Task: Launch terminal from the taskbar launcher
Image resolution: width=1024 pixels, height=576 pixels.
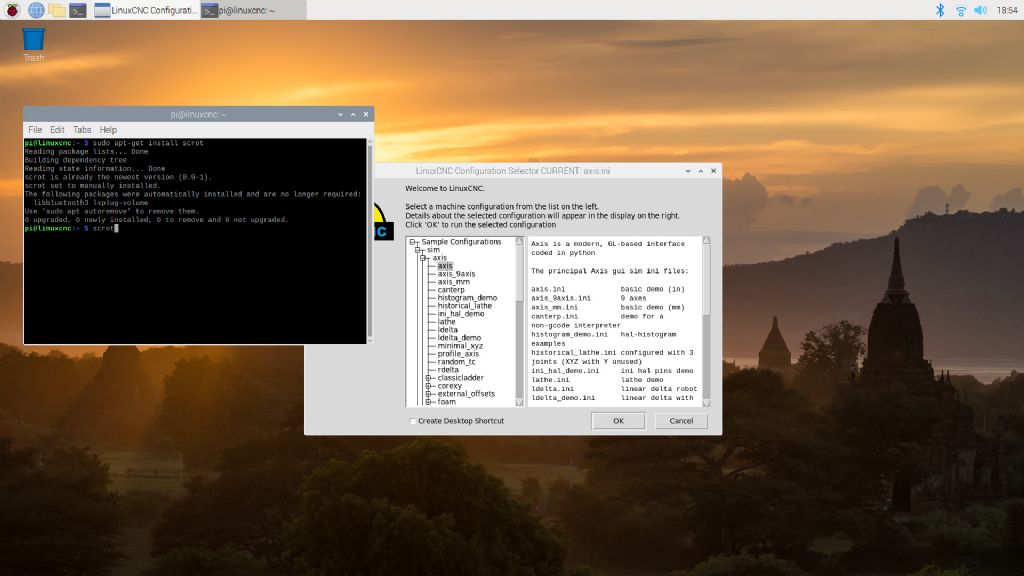Action: pyautogui.click(x=78, y=10)
